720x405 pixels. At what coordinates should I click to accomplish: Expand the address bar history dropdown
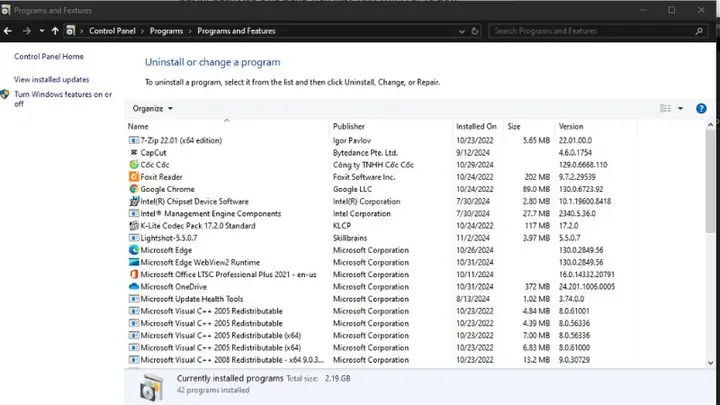point(462,31)
